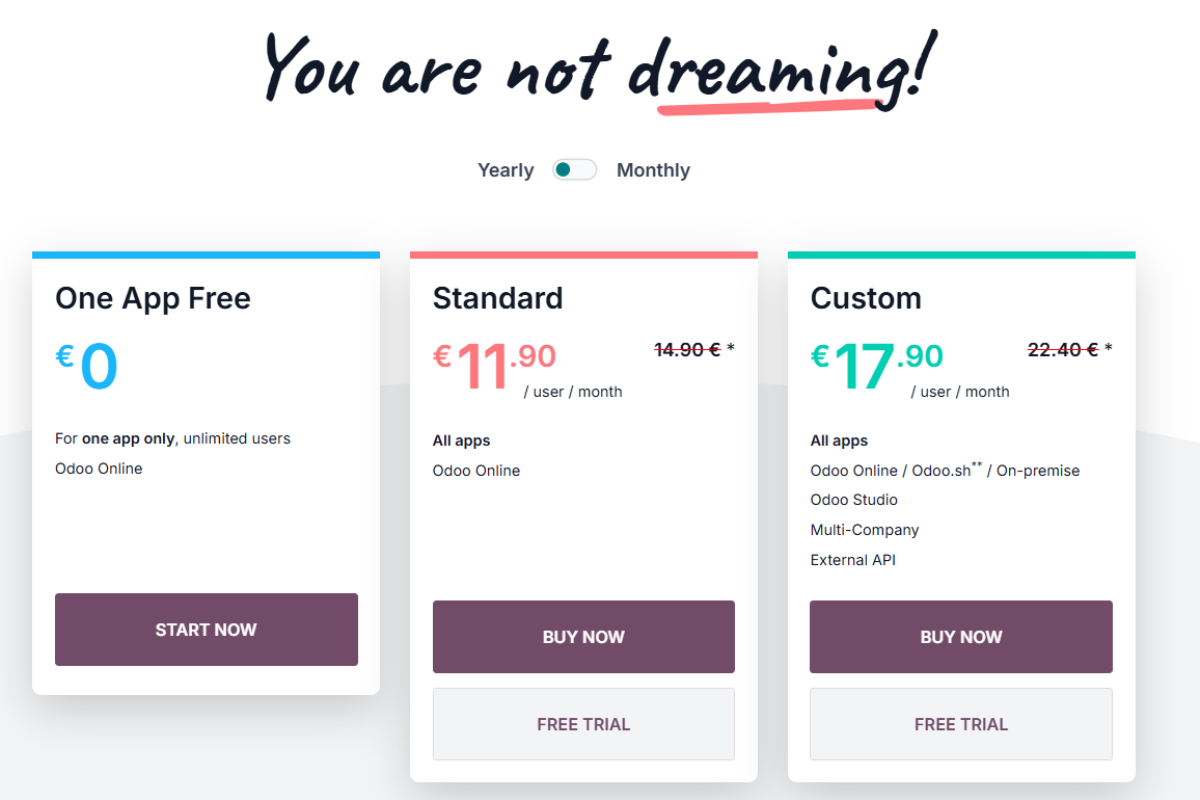Click BUY NOW on the Standard plan
1200x800 pixels.
pyautogui.click(x=583, y=636)
